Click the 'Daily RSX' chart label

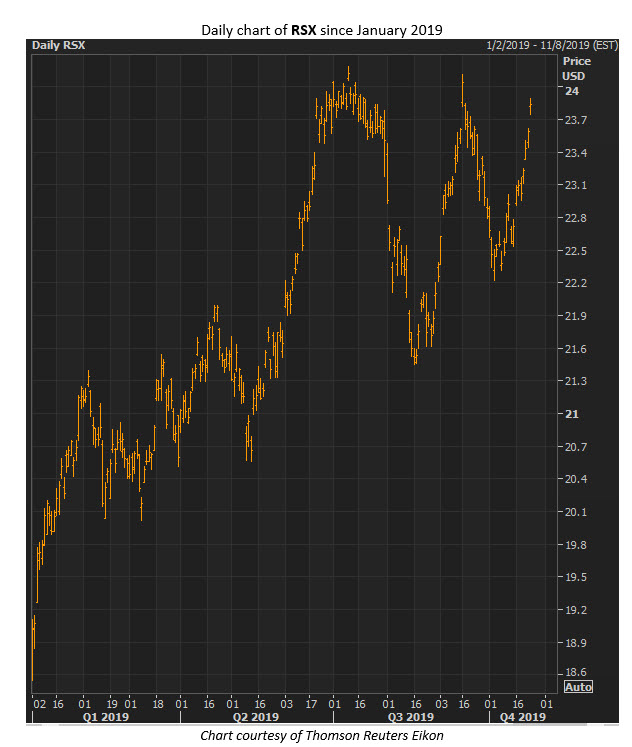tap(58, 45)
